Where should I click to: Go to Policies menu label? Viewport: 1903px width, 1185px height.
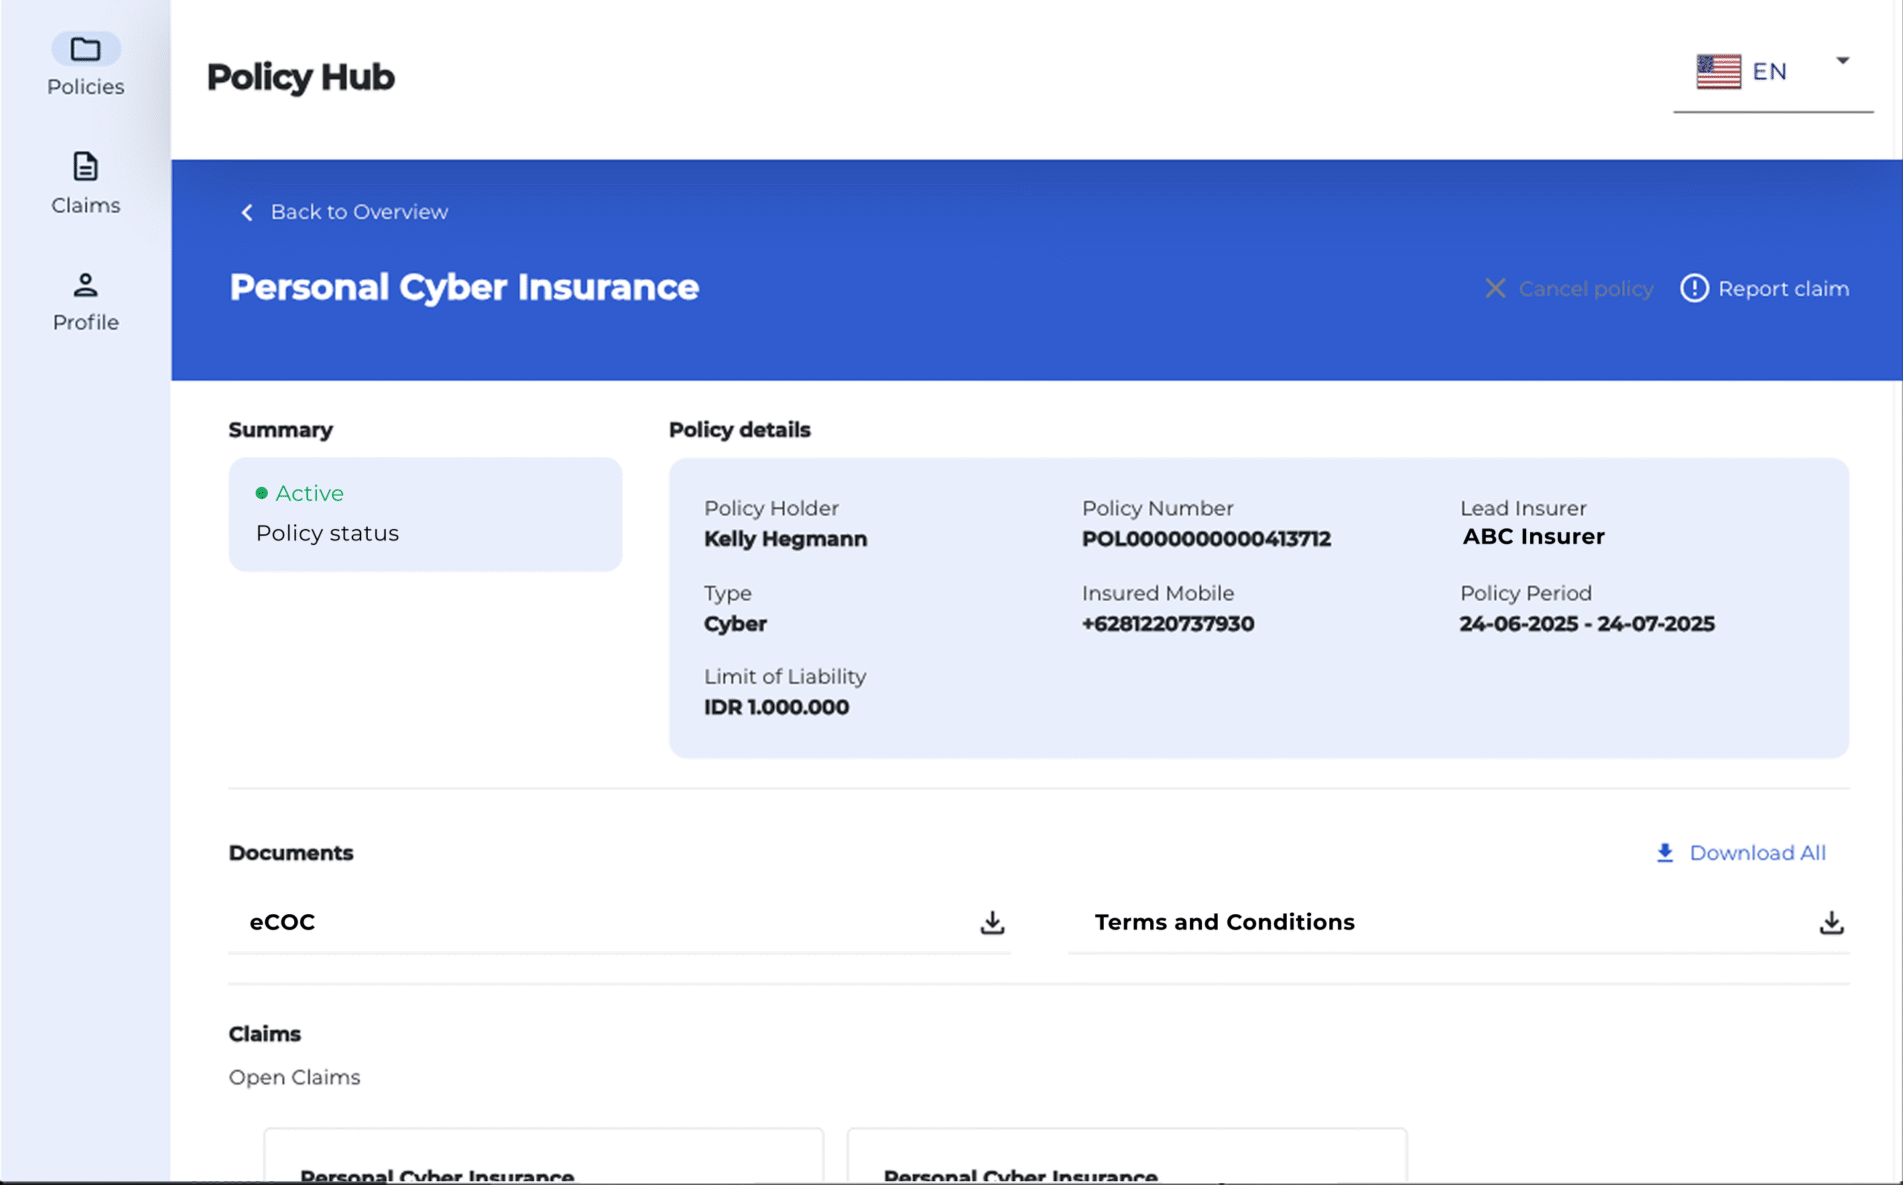[x=86, y=87]
